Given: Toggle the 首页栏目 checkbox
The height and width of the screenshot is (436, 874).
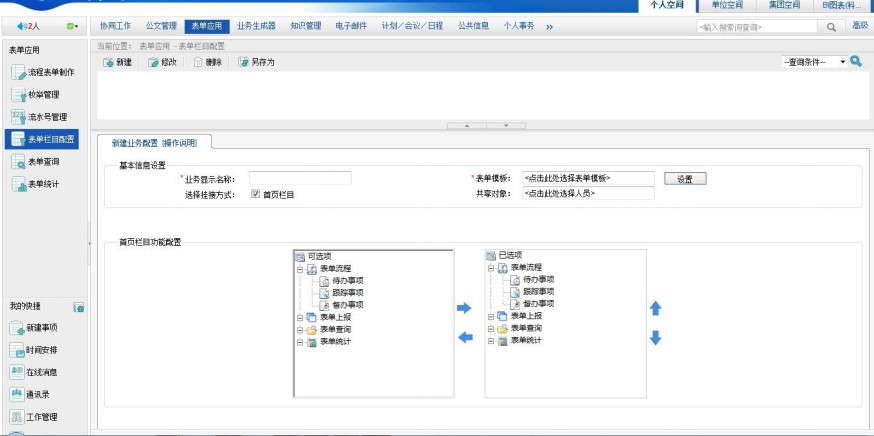Looking at the screenshot, I should click(255, 194).
